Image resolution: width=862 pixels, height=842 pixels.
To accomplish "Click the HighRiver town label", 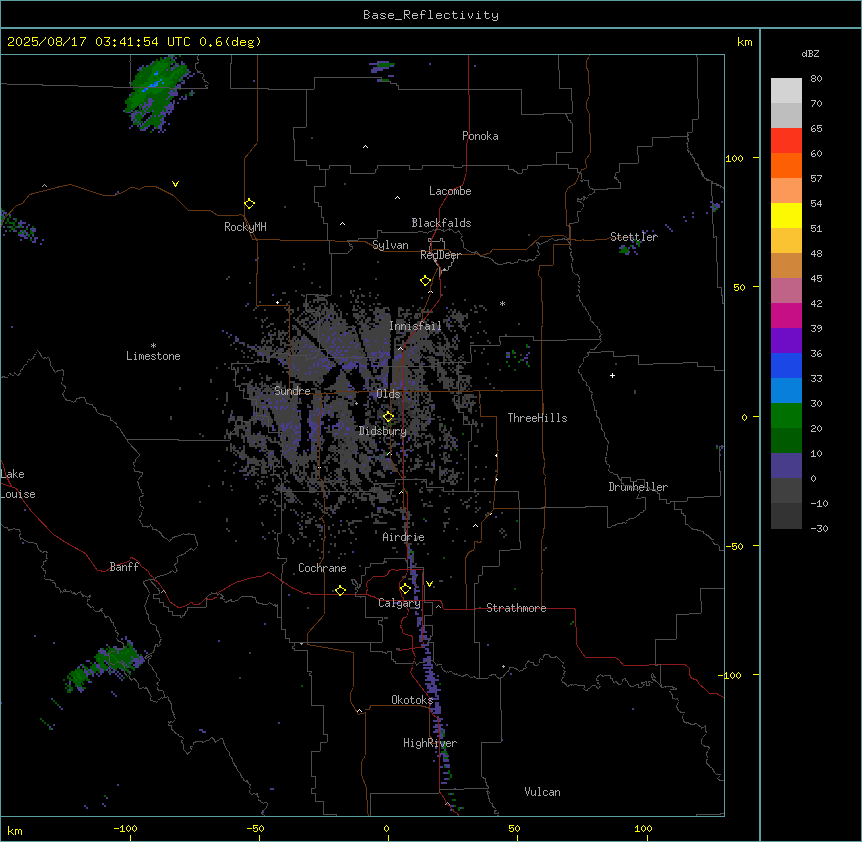I will coord(430,743).
